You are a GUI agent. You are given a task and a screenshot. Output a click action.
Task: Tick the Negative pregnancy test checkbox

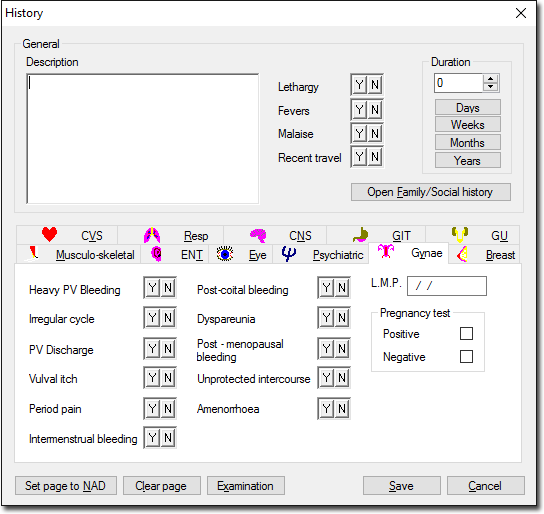(466, 357)
